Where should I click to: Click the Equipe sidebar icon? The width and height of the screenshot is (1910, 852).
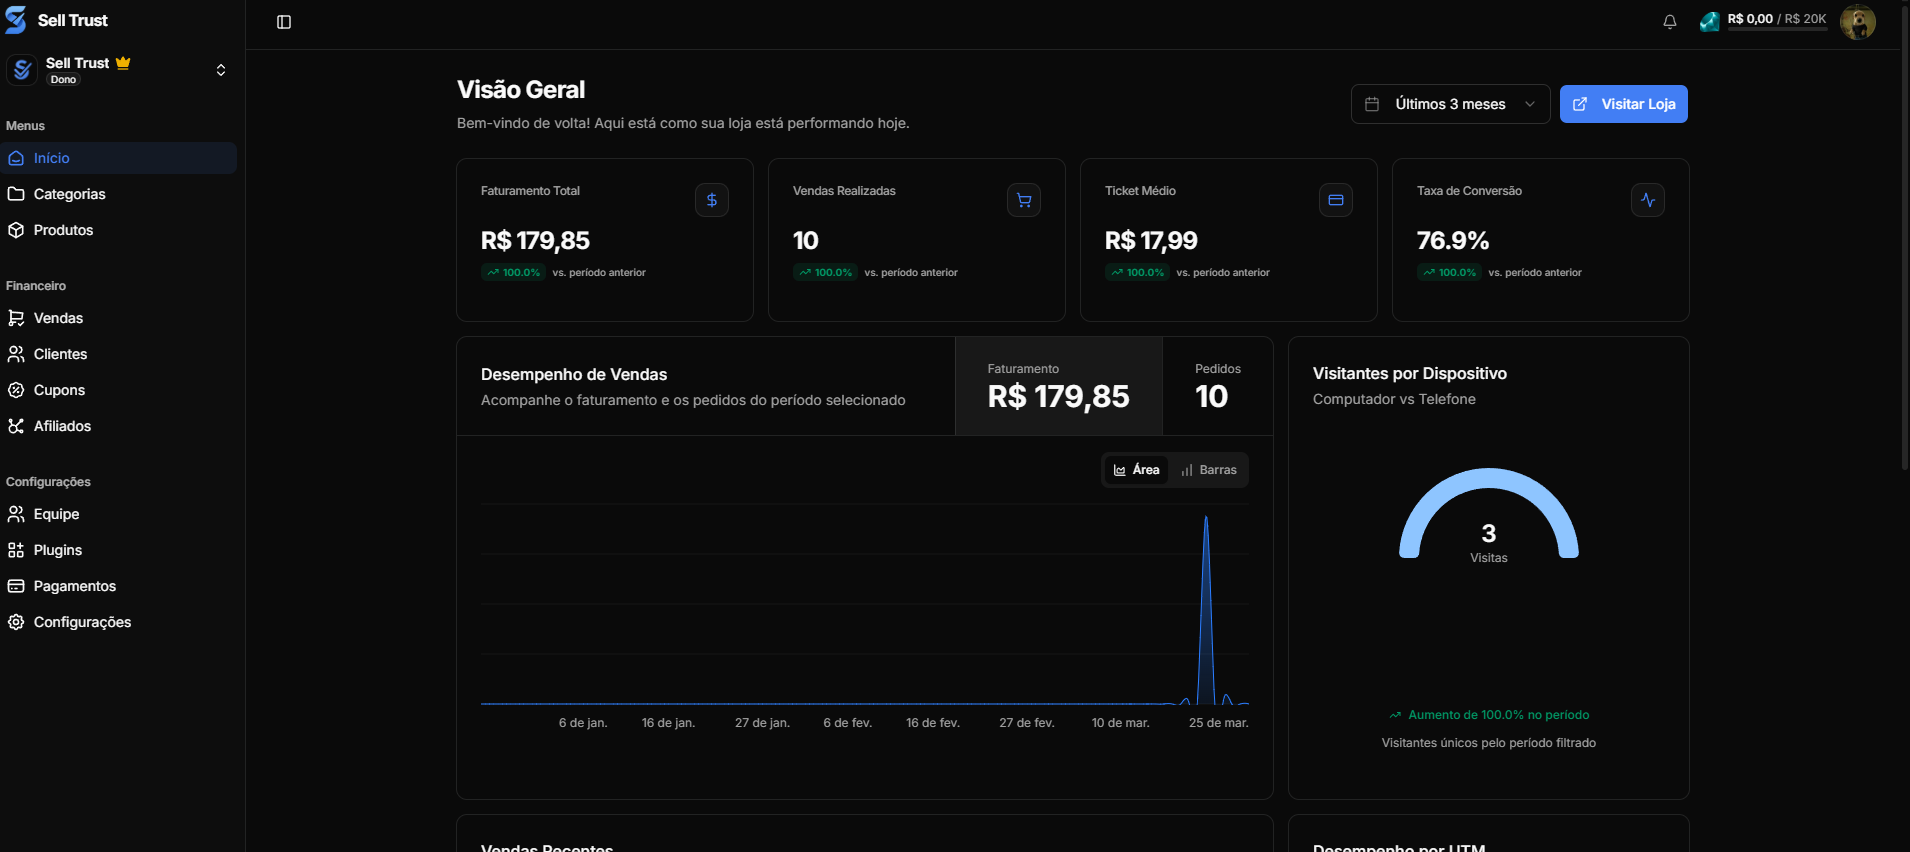pyautogui.click(x=16, y=514)
